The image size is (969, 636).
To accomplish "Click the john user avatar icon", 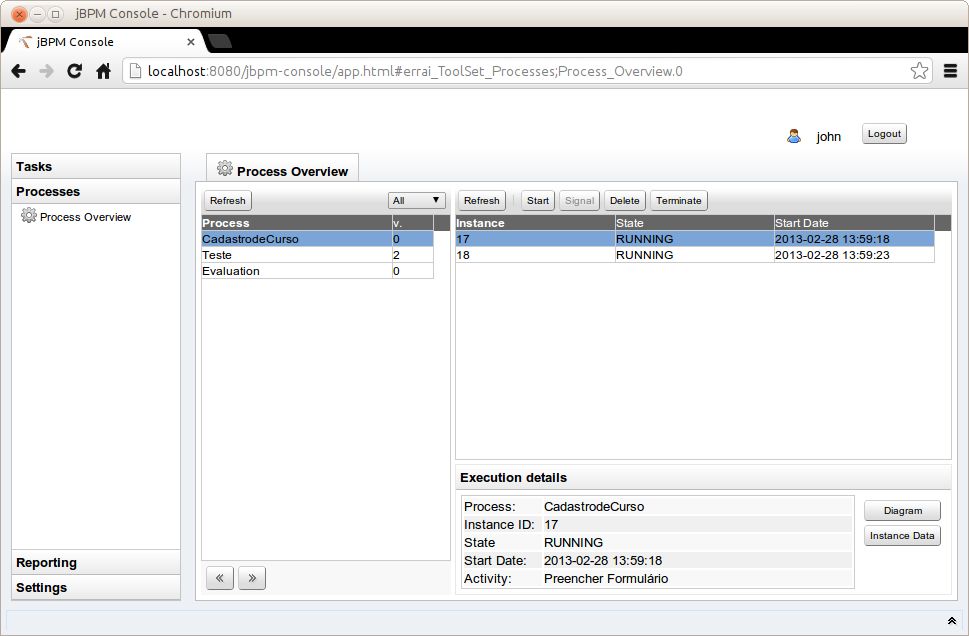I will [x=794, y=136].
